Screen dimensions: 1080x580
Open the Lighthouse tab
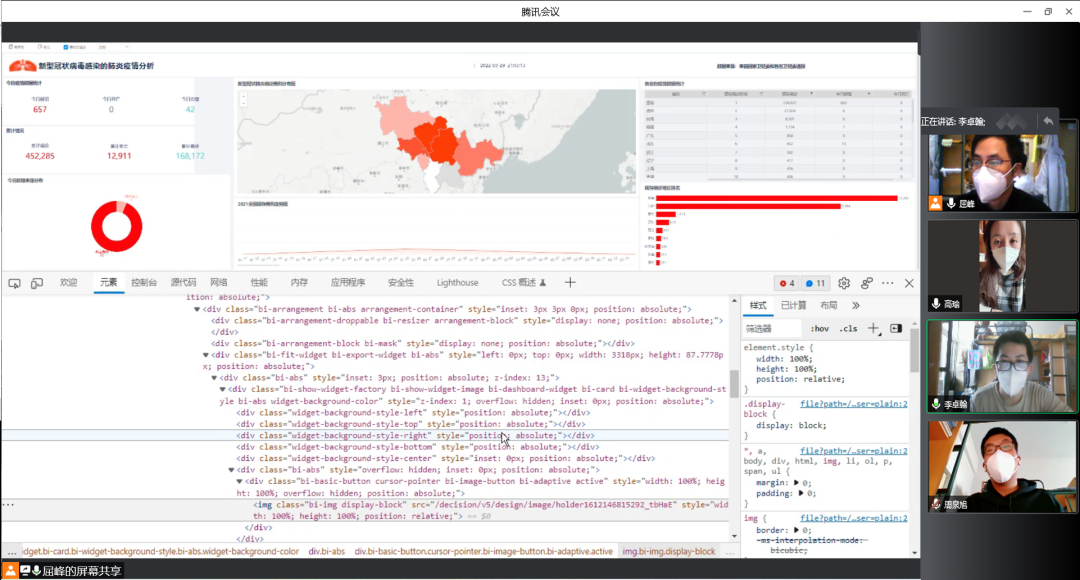pyautogui.click(x=457, y=283)
